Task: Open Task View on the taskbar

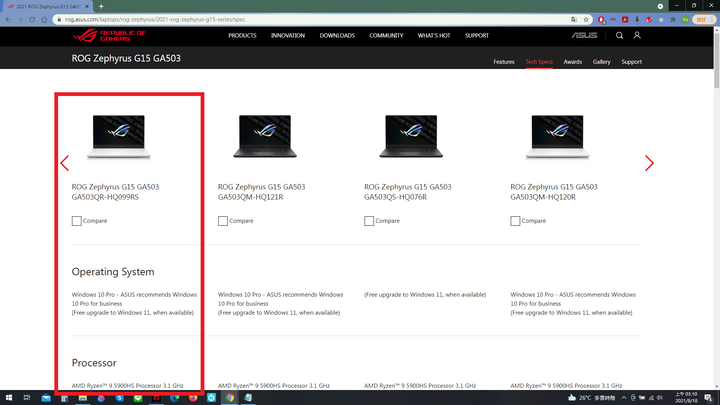Action: [27, 398]
